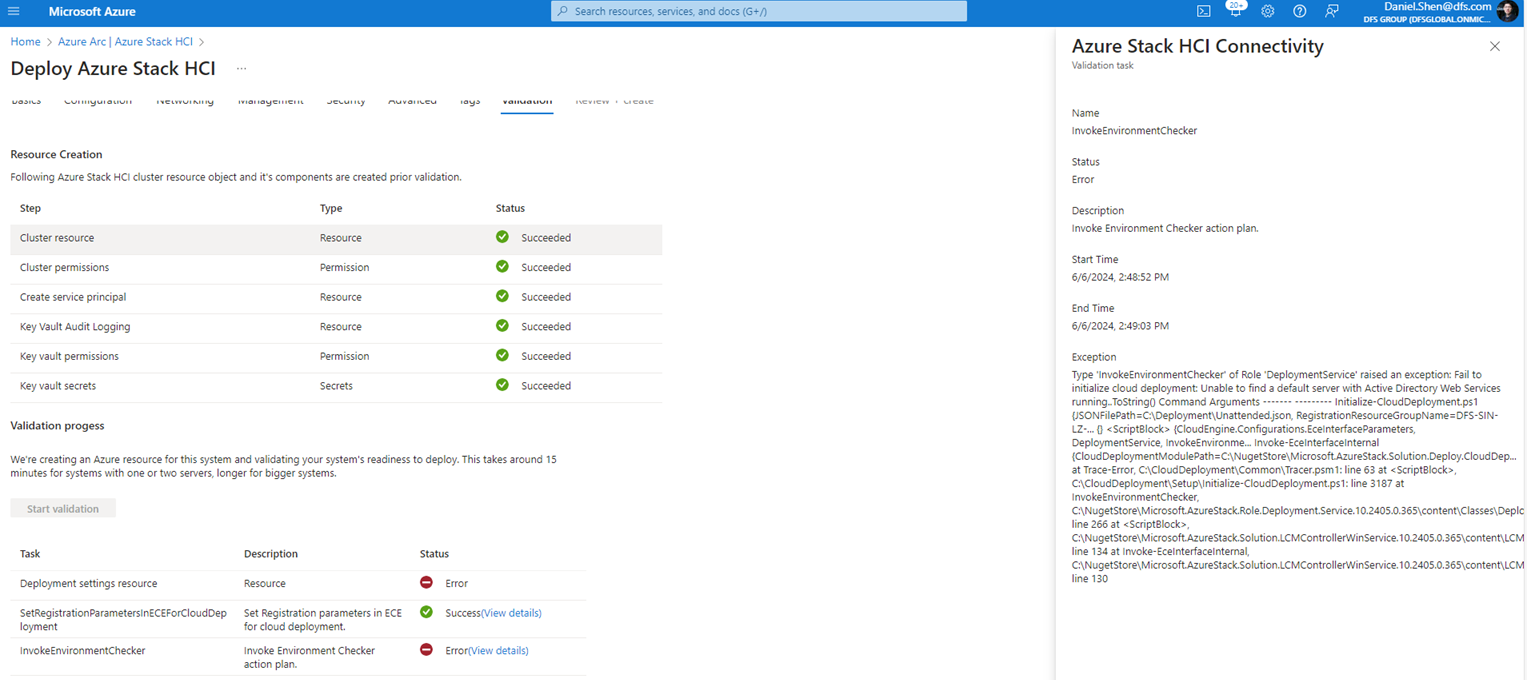This screenshot has height=680, width=1527.
Task: Click green check icon for Cluster resource
Action: pos(502,238)
